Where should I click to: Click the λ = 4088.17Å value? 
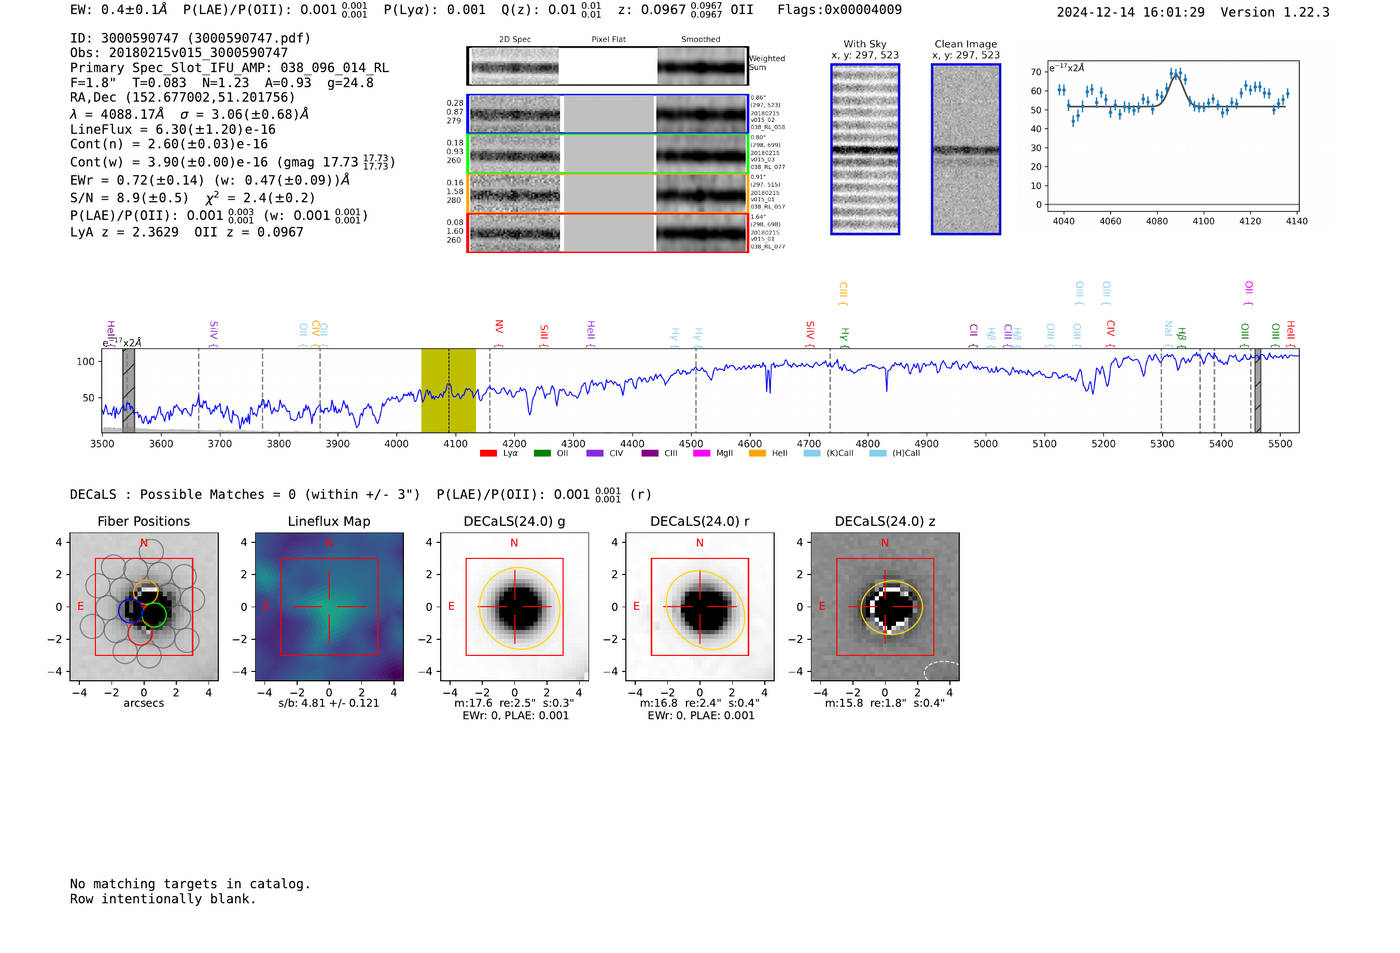pyautogui.click(x=117, y=114)
